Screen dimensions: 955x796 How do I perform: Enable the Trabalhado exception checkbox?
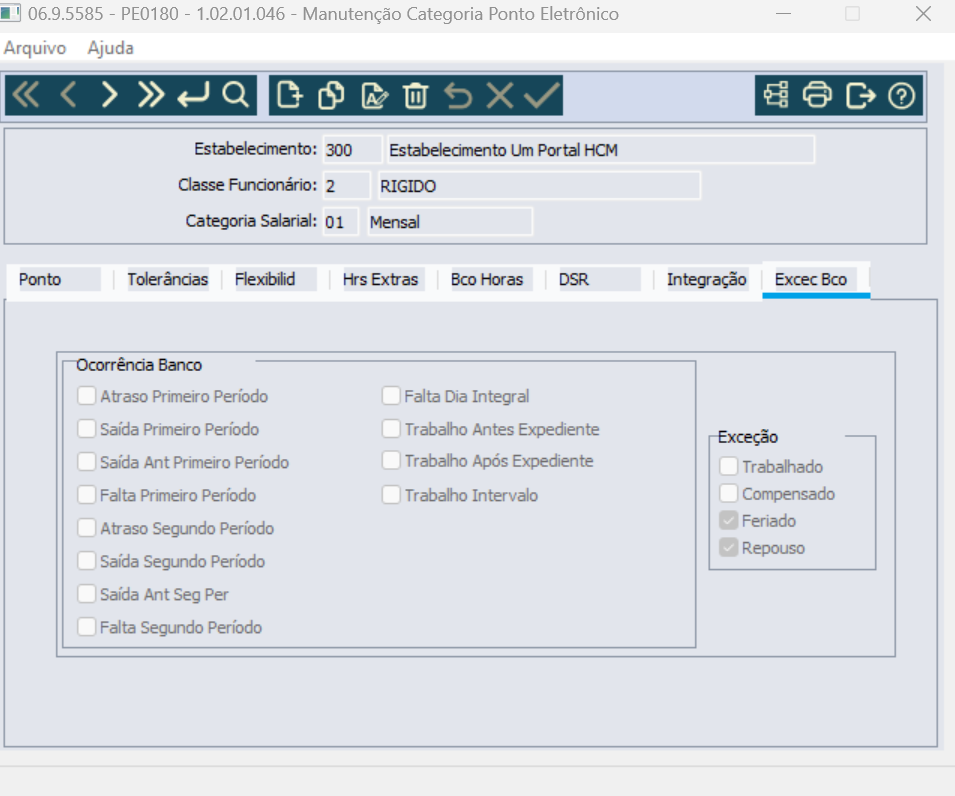728,467
